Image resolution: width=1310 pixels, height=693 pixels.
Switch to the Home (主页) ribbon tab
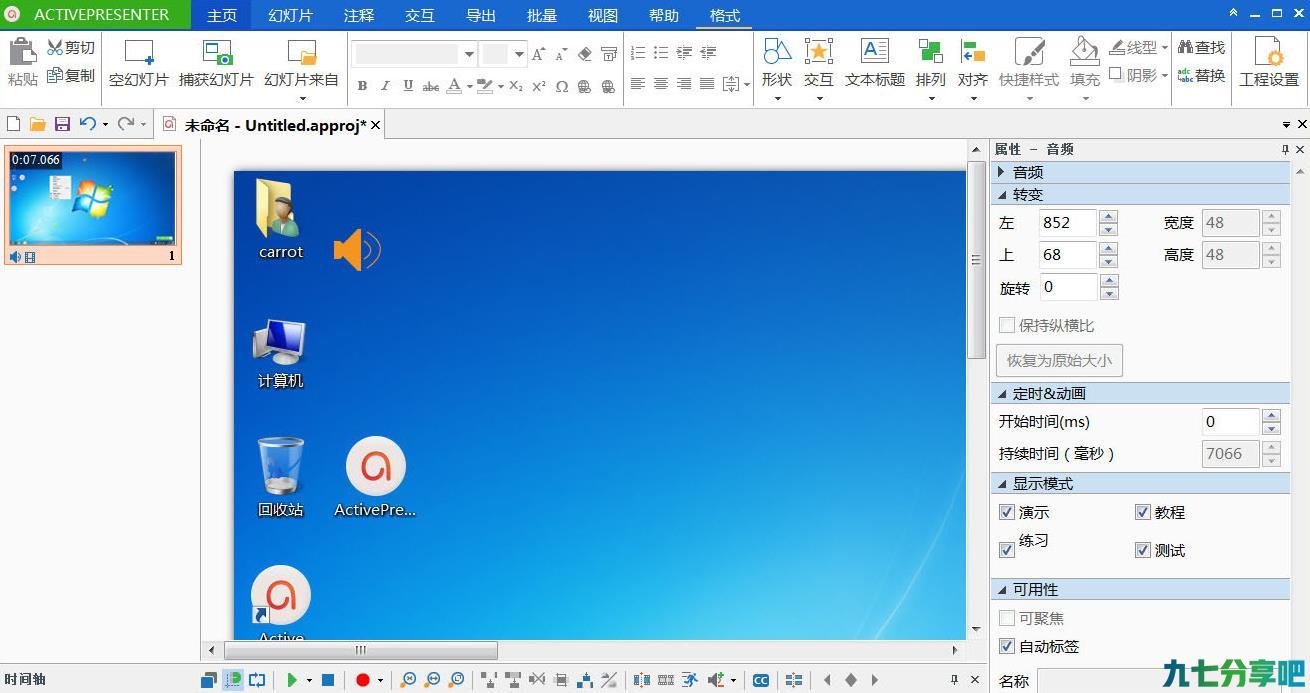pyautogui.click(x=222, y=15)
